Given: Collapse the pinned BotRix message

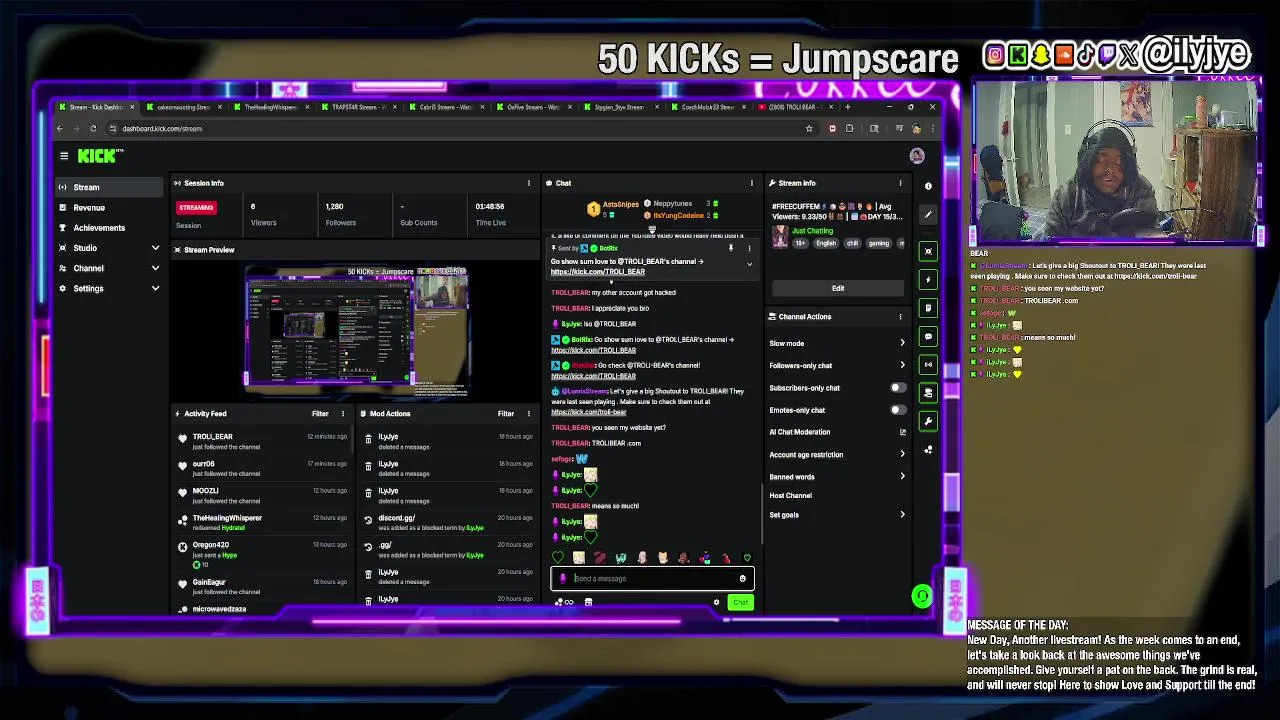Looking at the screenshot, I should pyautogui.click(x=749, y=264).
